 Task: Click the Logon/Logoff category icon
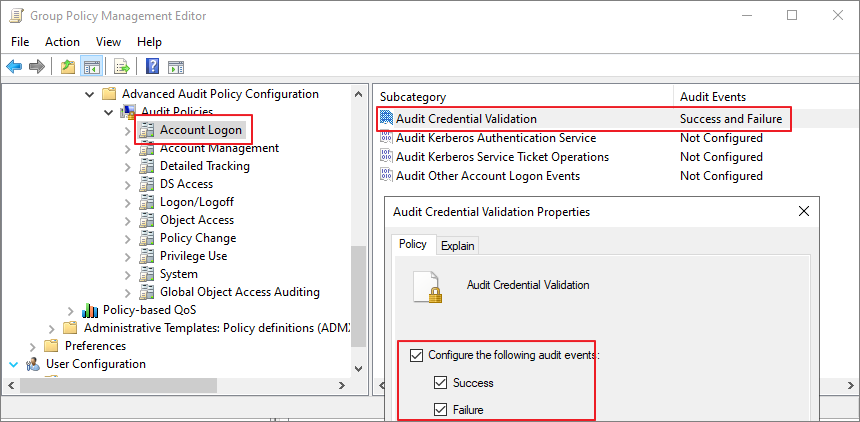pos(146,202)
